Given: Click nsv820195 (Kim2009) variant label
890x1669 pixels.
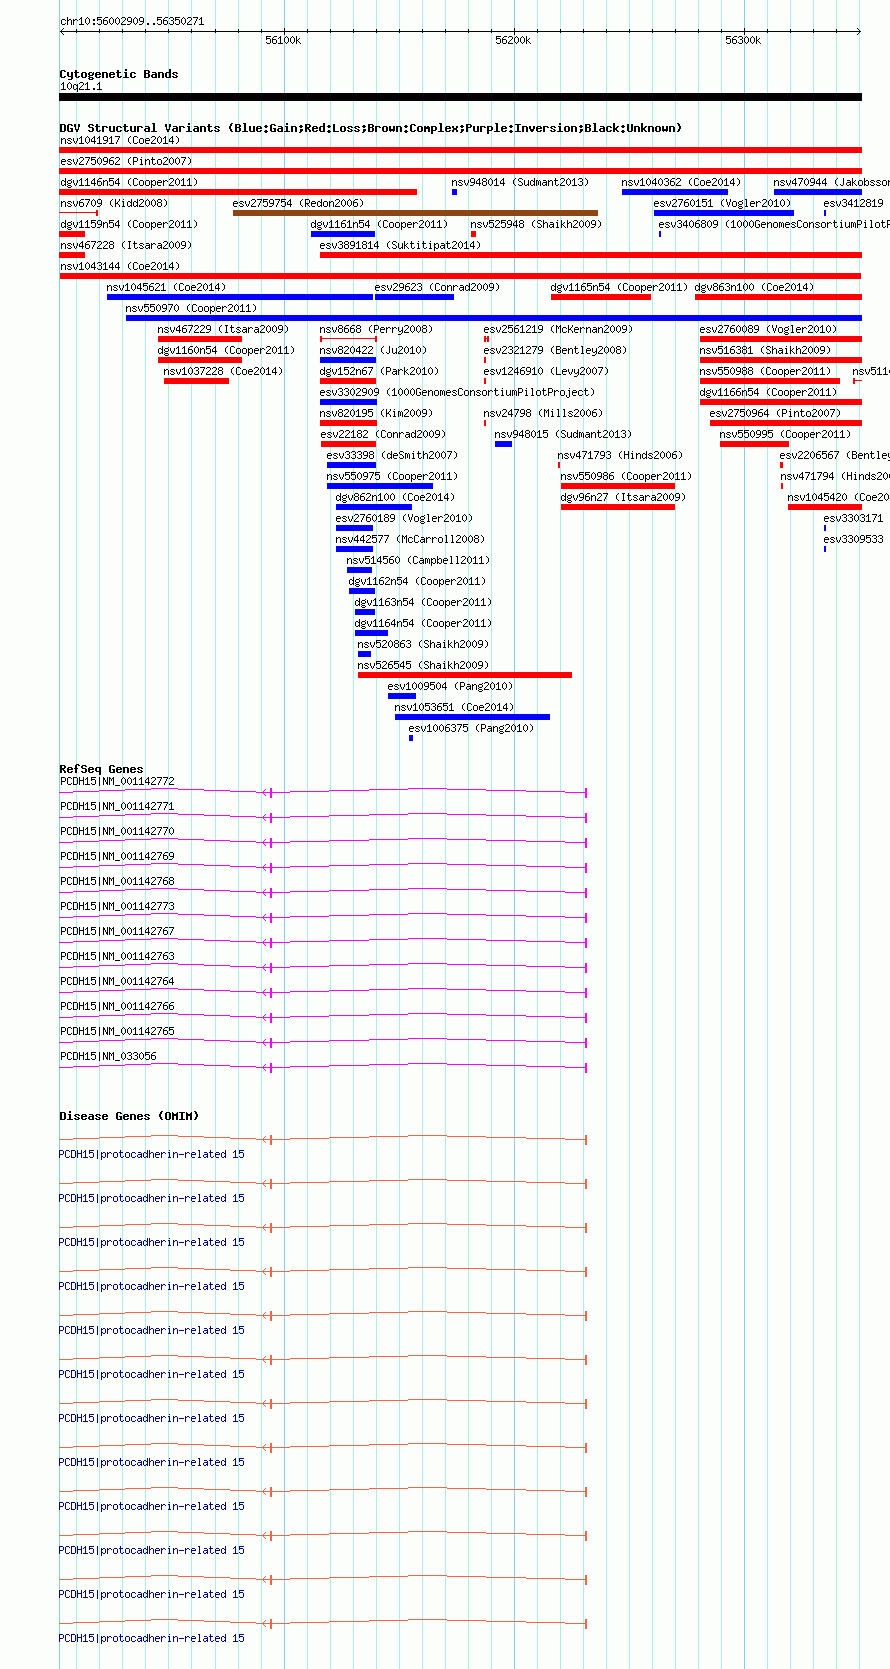Looking at the screenshot, I should click(376, 413).
